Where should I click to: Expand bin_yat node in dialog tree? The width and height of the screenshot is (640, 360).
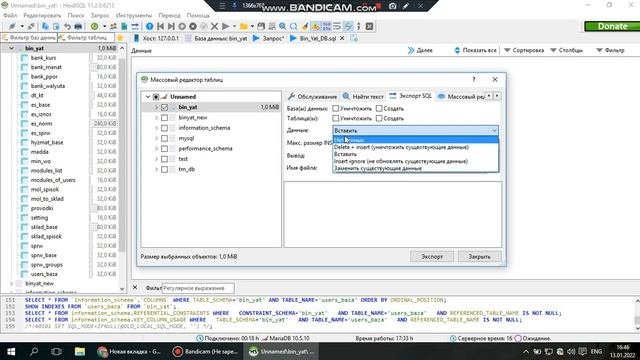click(x=156, y=107)
